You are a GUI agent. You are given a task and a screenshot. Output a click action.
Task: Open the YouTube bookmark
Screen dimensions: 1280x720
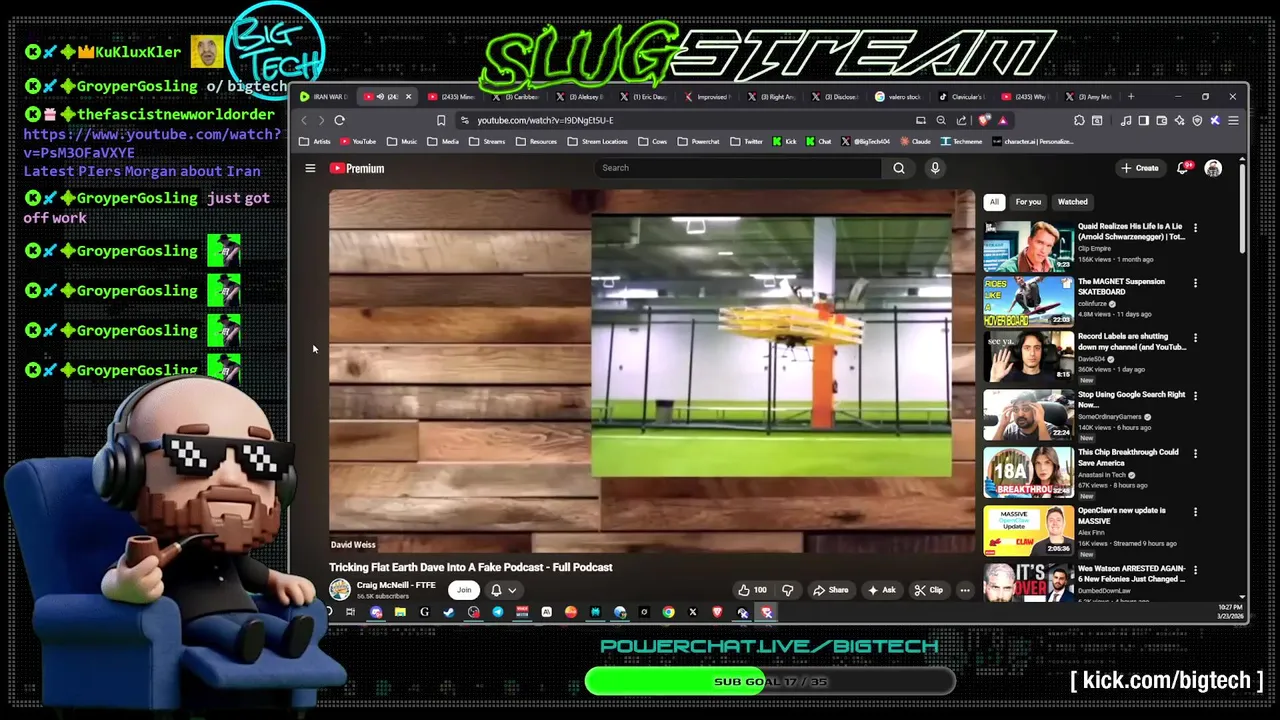point(357,141)
